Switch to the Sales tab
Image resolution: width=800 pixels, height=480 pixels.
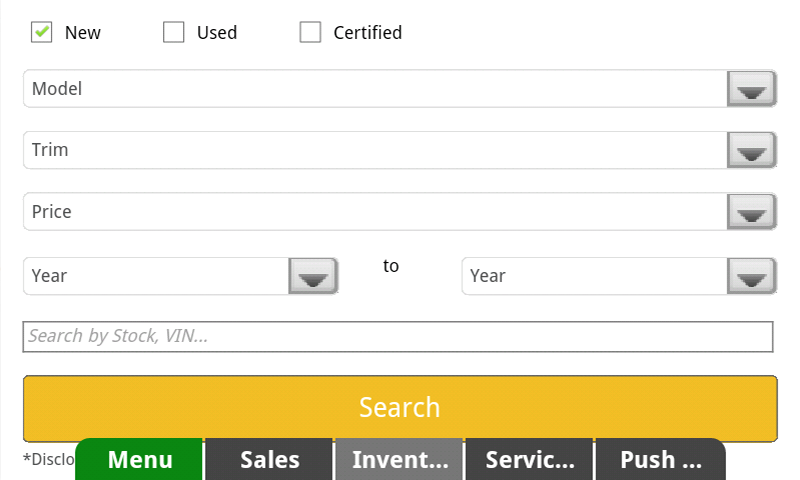click(270, 460)
